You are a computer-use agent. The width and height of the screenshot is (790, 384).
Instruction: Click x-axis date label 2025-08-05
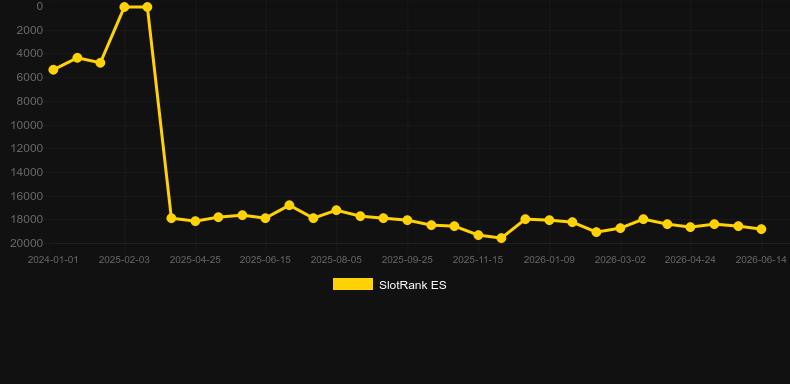coord(336,260)
